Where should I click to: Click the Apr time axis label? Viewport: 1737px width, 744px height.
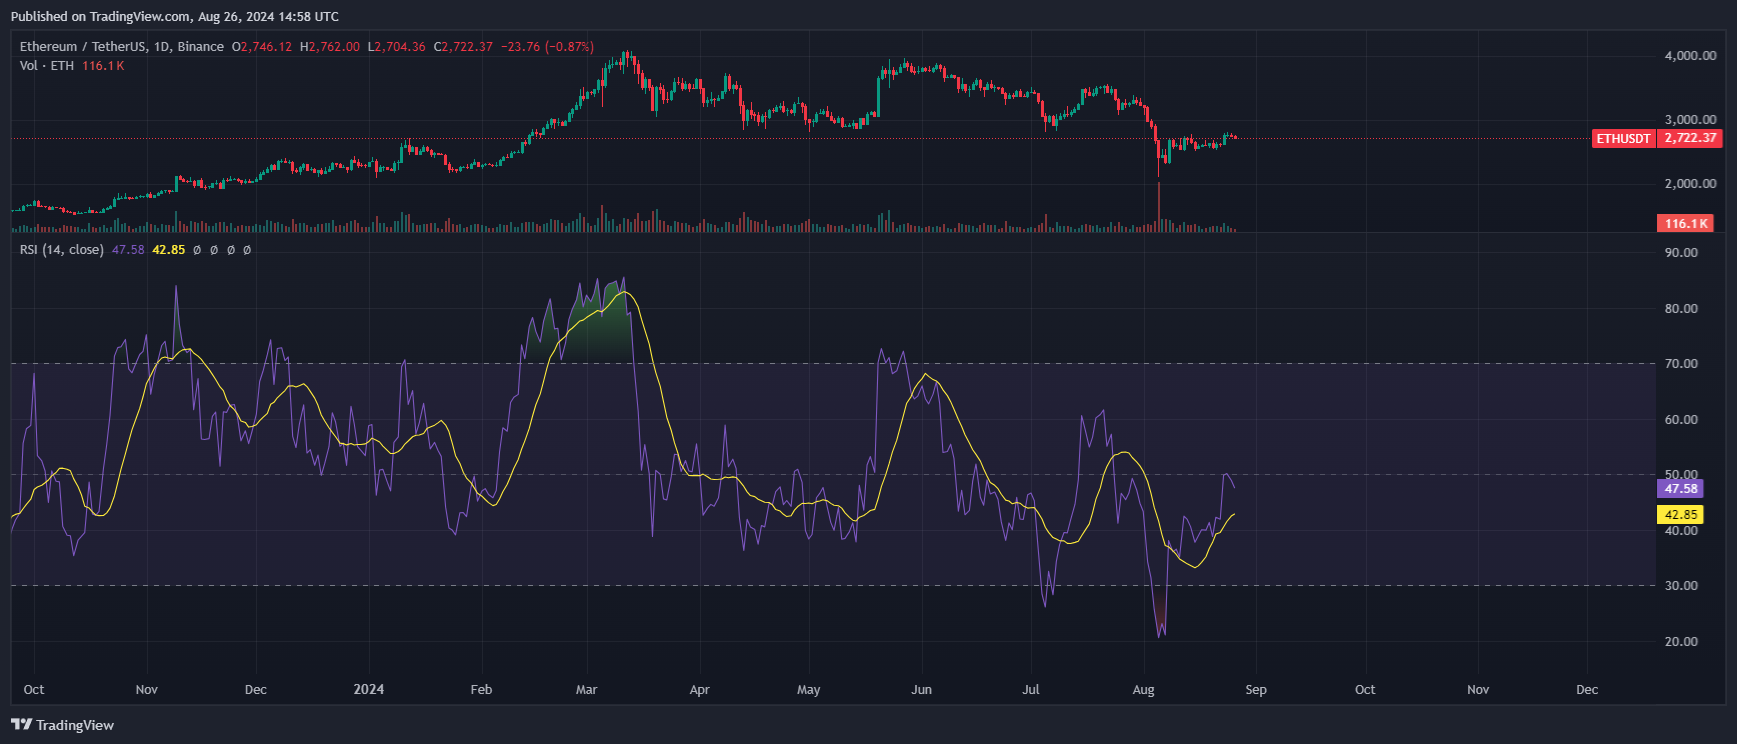700,690
